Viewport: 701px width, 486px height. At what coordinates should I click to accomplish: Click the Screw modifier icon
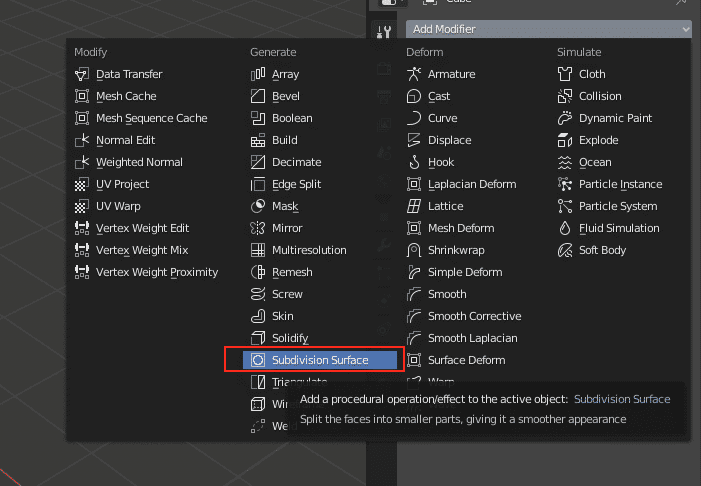pos(258,294)
